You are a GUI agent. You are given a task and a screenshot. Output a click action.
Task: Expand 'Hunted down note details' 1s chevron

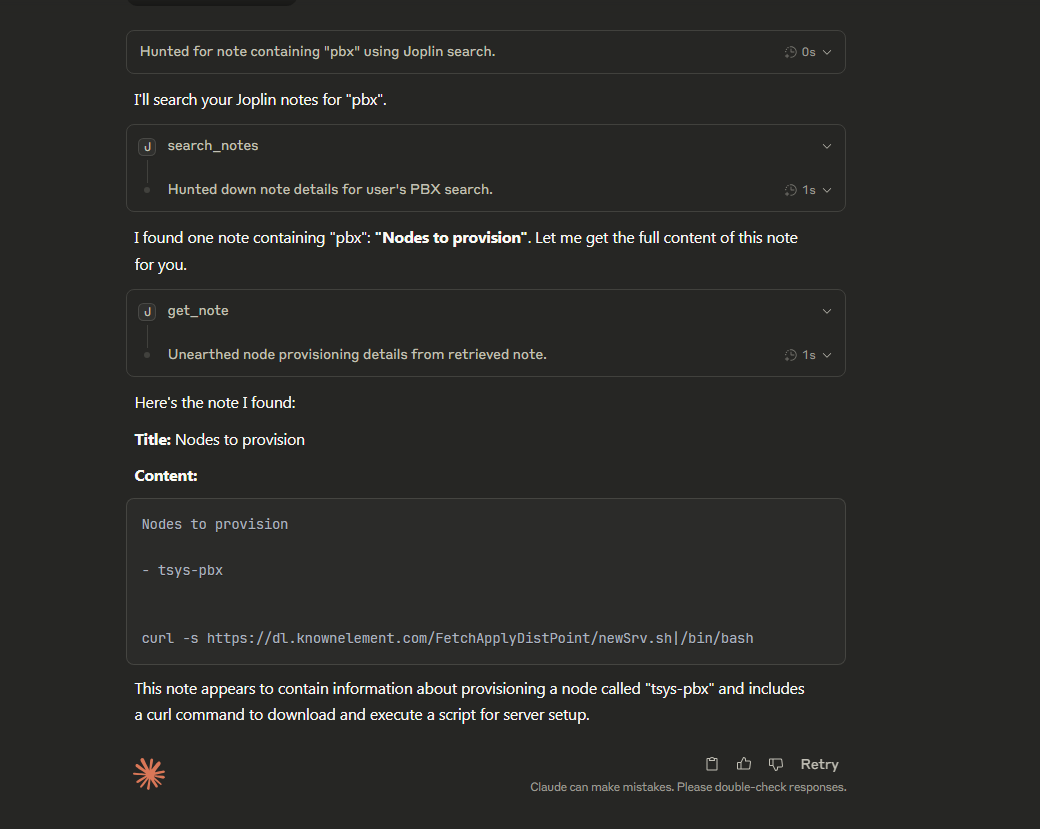click(x=826, y=190)
